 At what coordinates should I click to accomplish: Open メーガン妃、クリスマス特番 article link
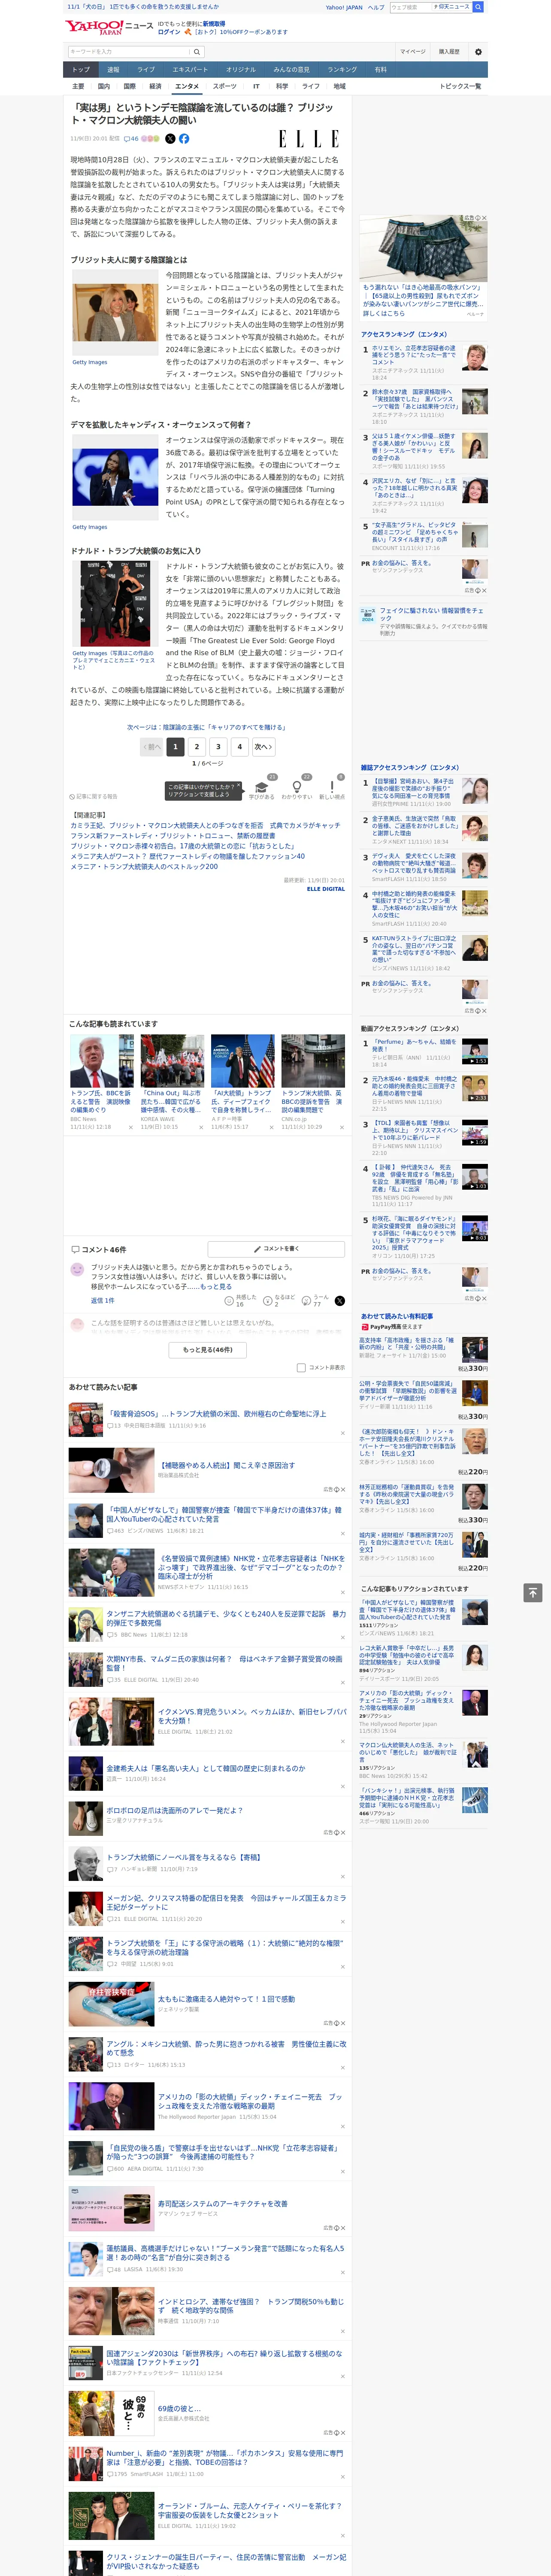[226, 1902]
